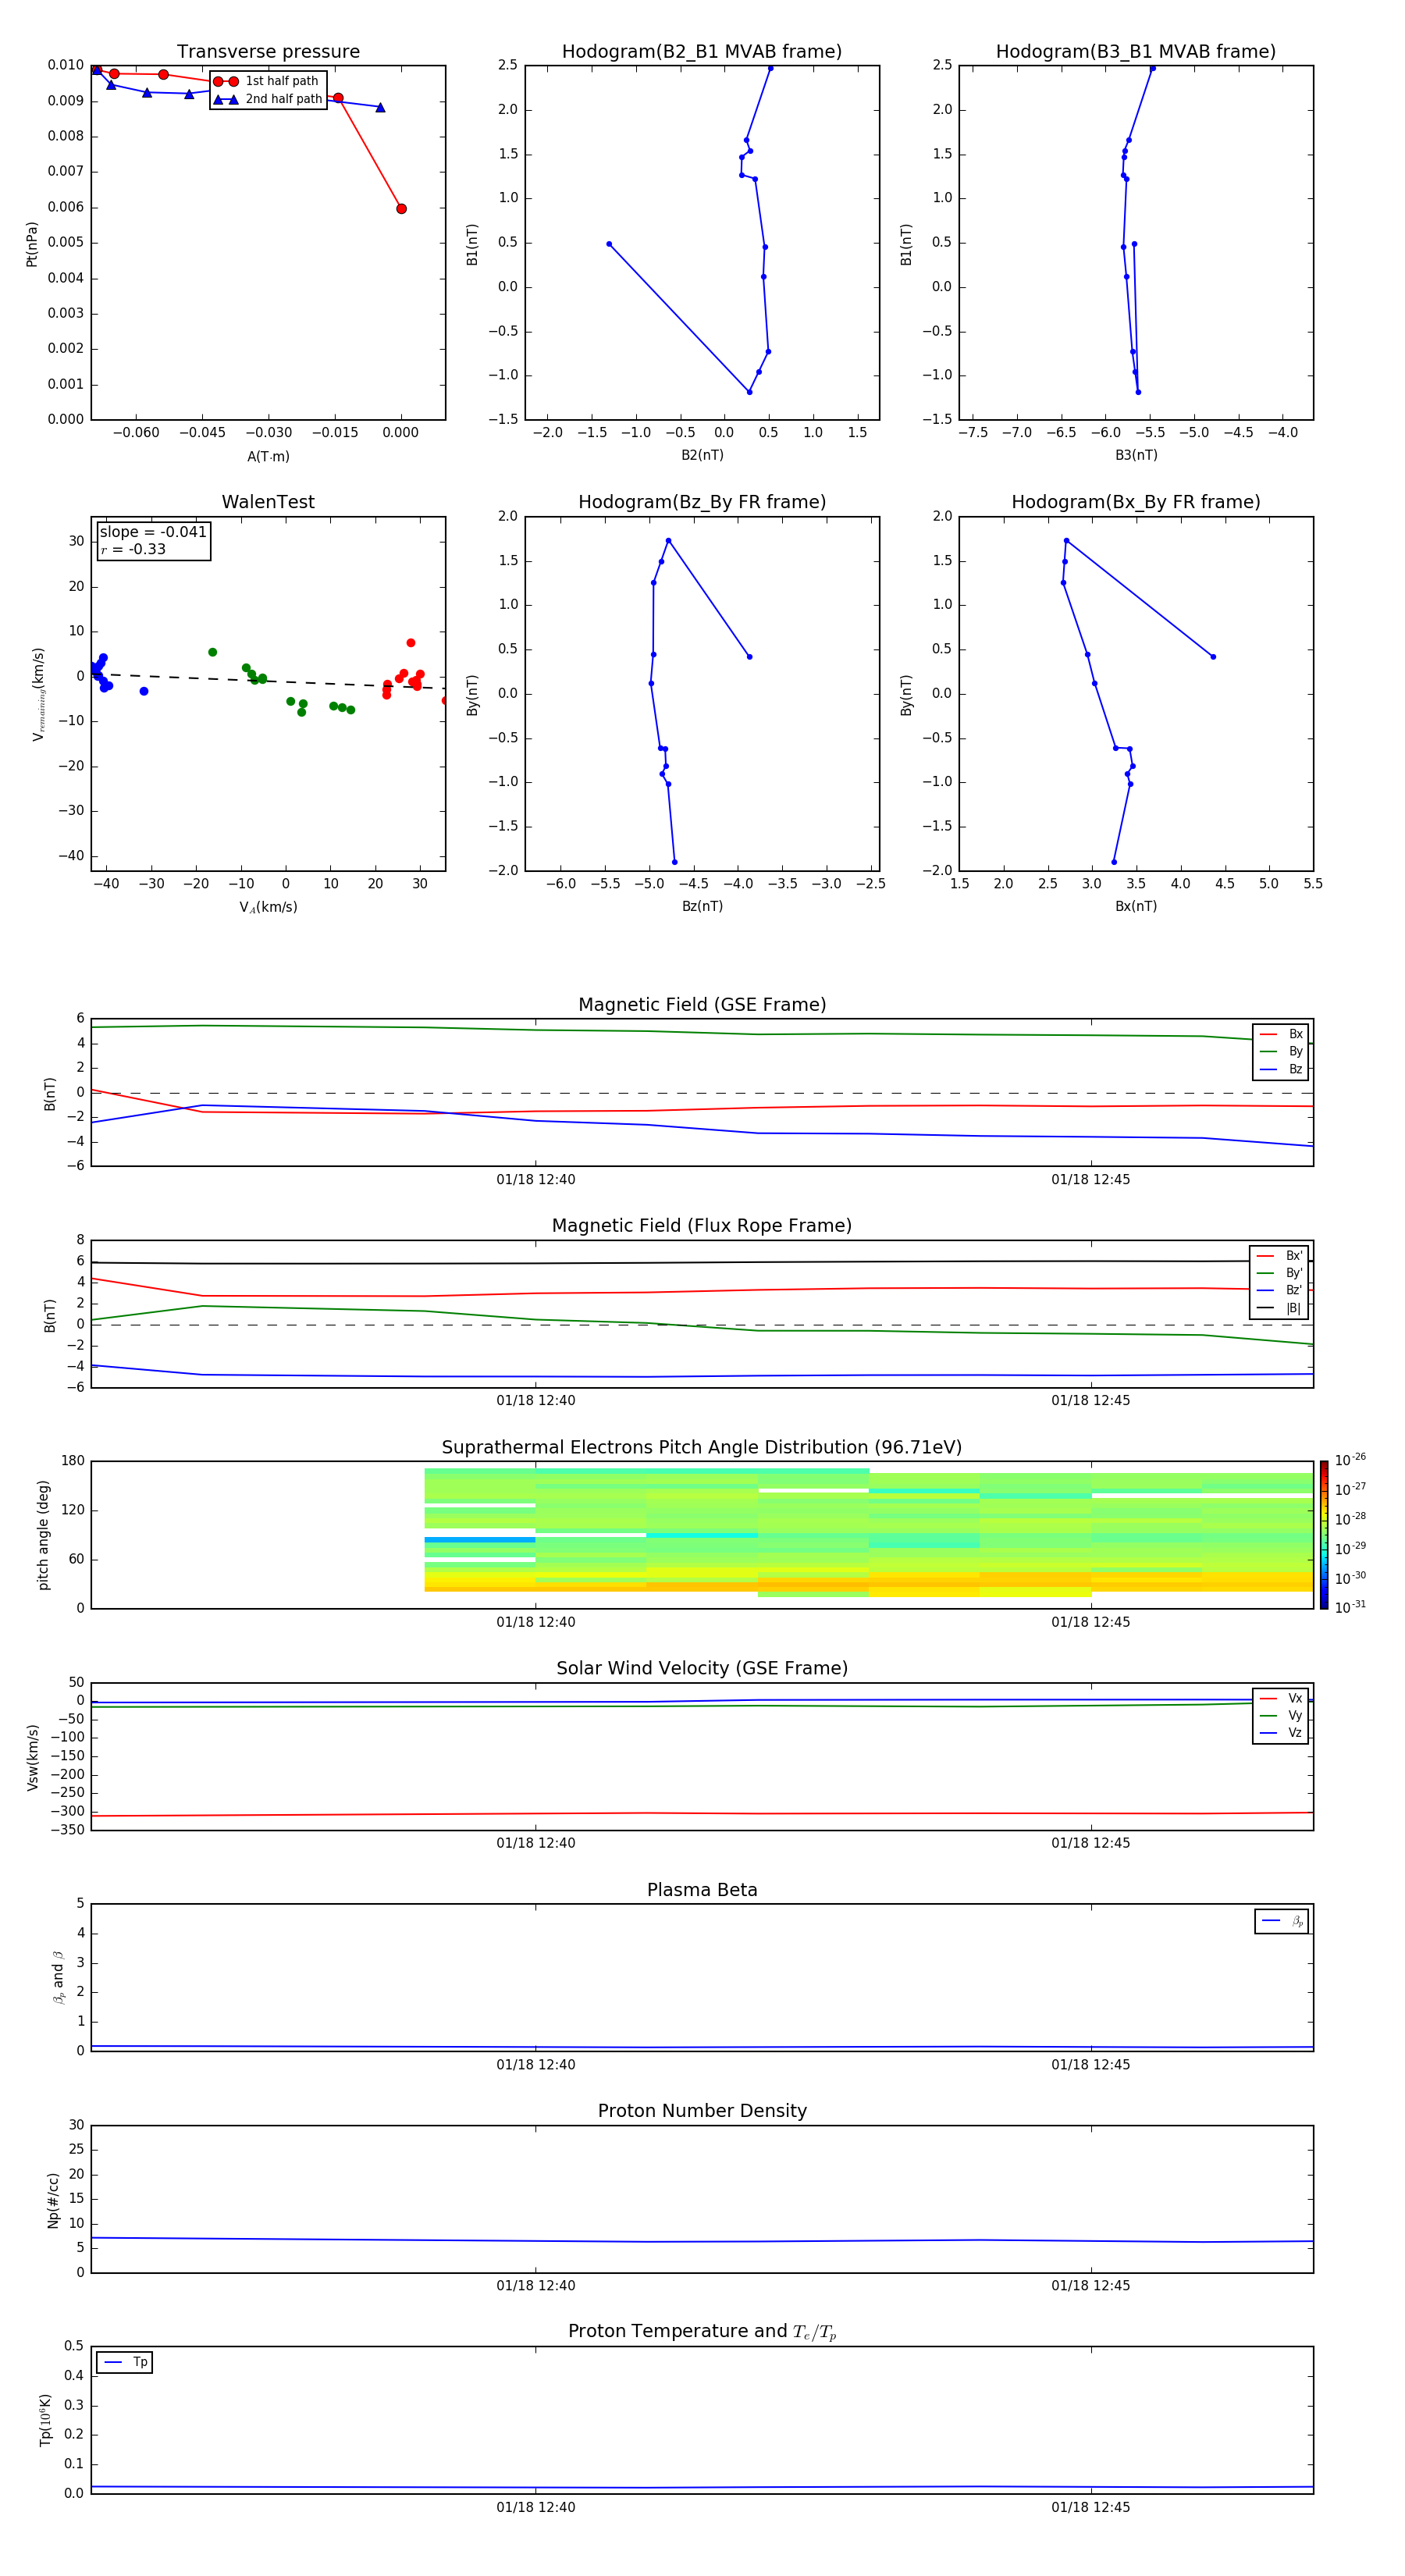Click the 'Proton Number Density' title
The image size is (1405, 2576).
tap(702, 2111)
